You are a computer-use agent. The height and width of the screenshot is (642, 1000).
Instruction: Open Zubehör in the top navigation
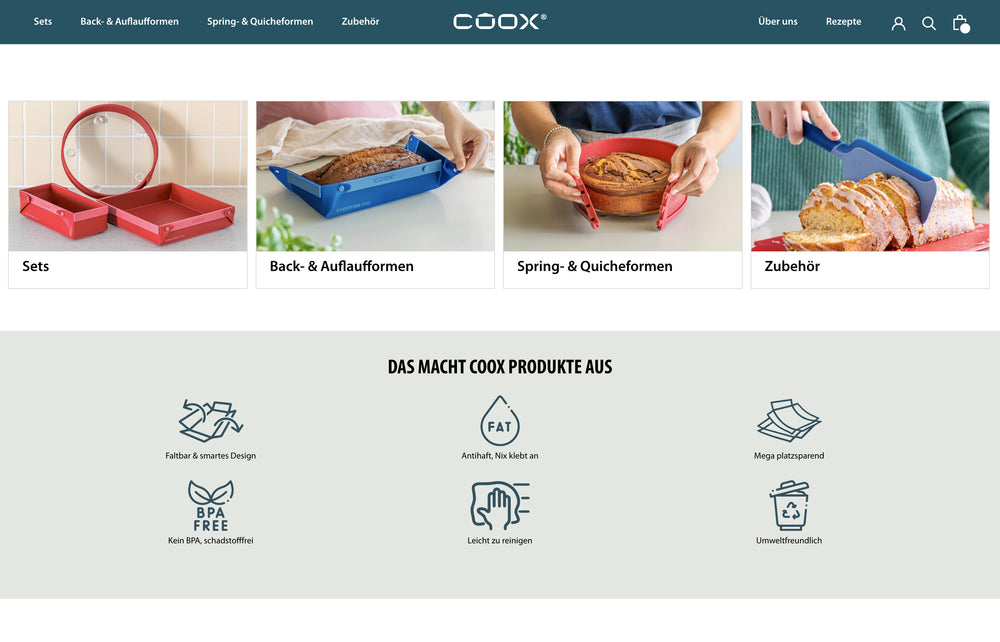coord(360,22)
